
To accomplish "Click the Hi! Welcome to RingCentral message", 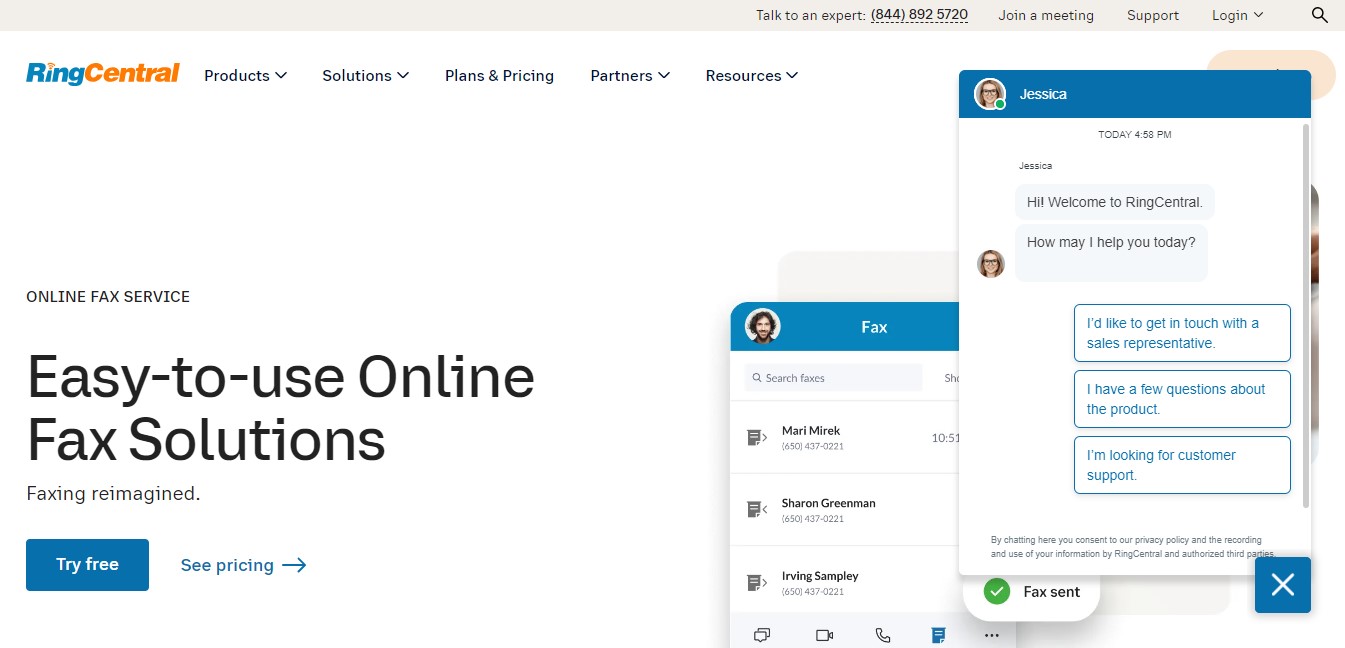I will coord(1114,202).
